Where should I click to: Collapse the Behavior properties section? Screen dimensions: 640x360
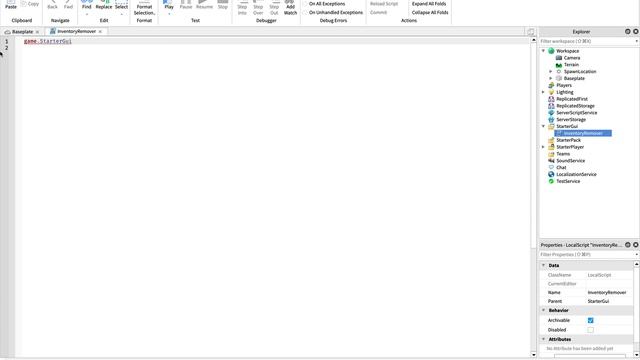point(543,310)
